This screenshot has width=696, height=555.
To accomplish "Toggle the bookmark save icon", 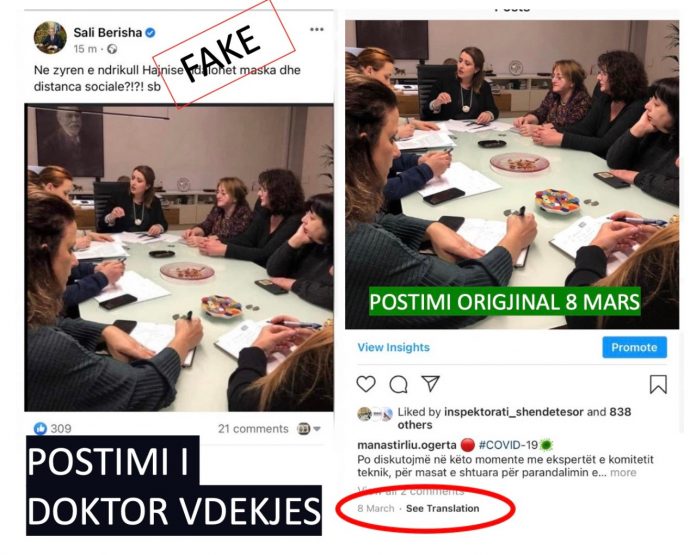I will (x=658, y=385).
